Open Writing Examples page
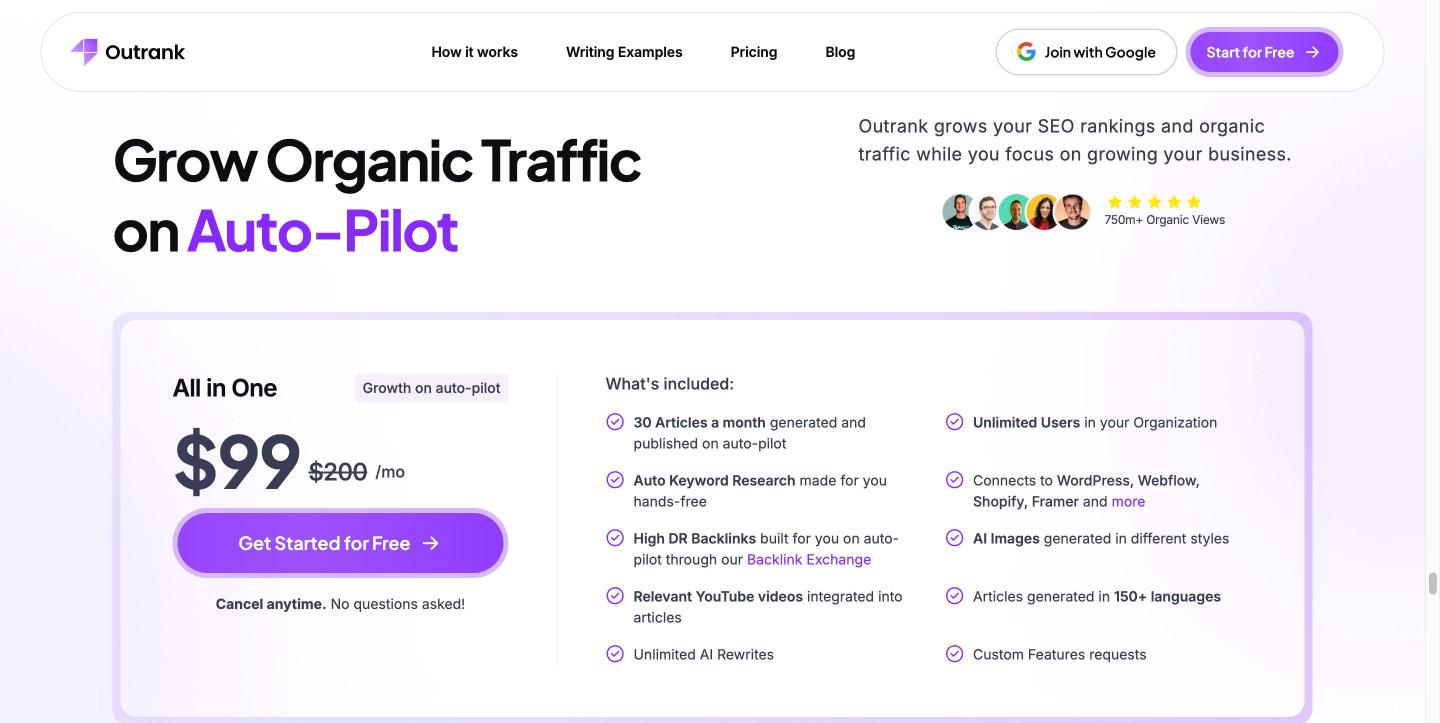 [624, 52]
